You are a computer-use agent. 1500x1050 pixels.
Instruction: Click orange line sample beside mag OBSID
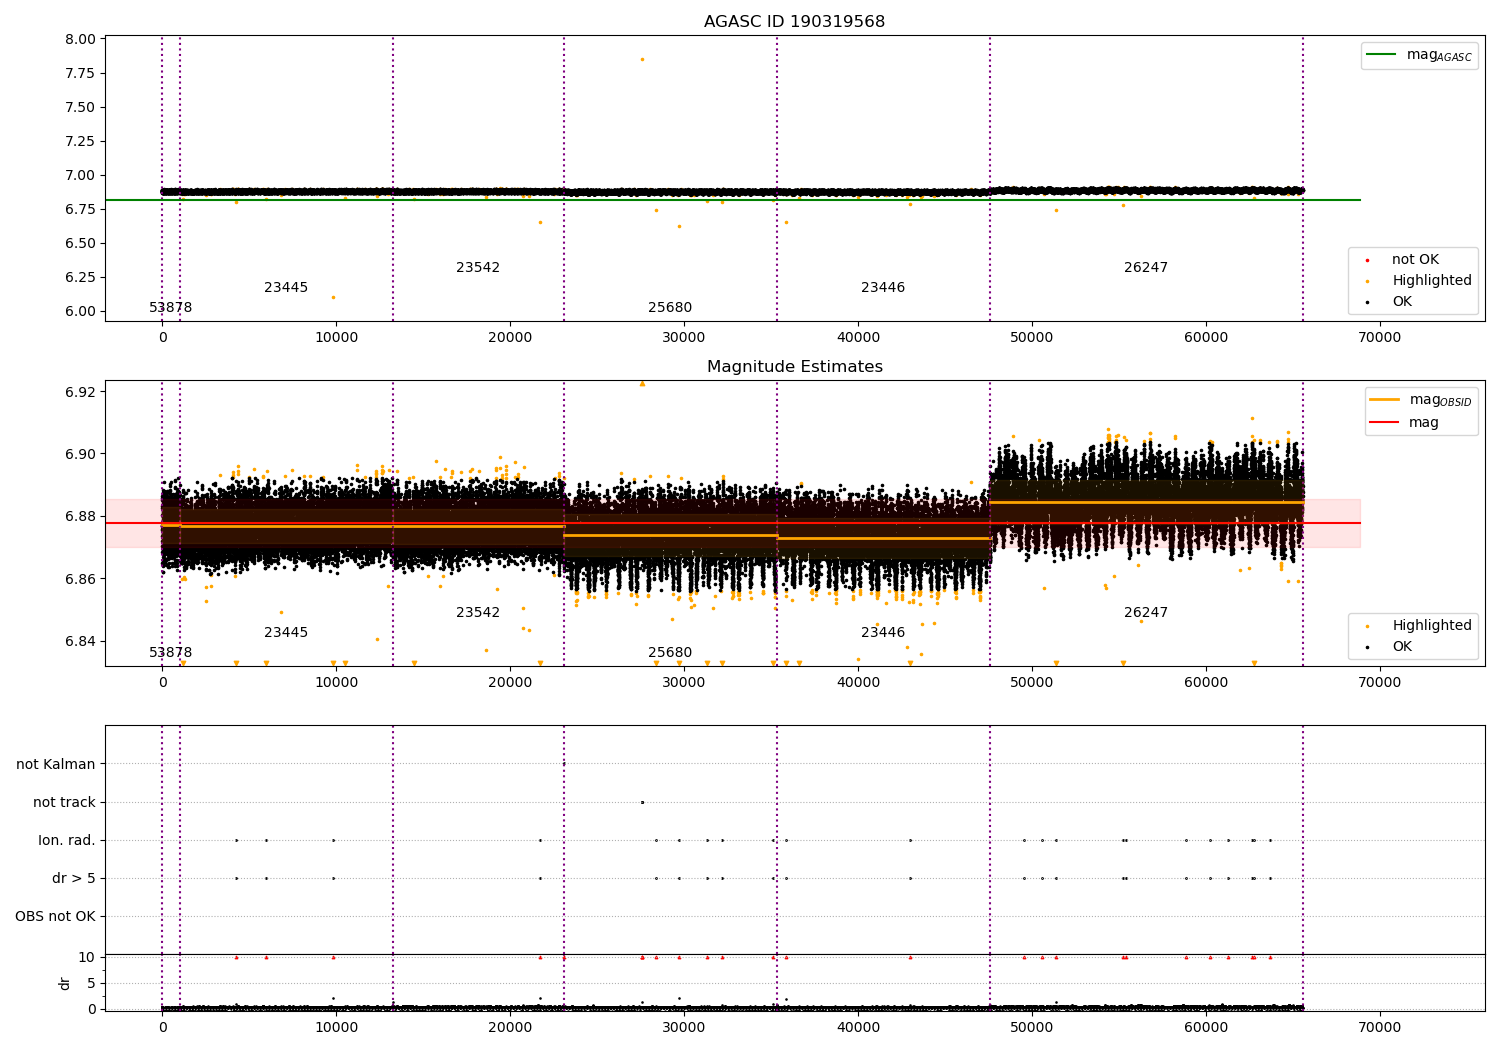[1384, 400]
